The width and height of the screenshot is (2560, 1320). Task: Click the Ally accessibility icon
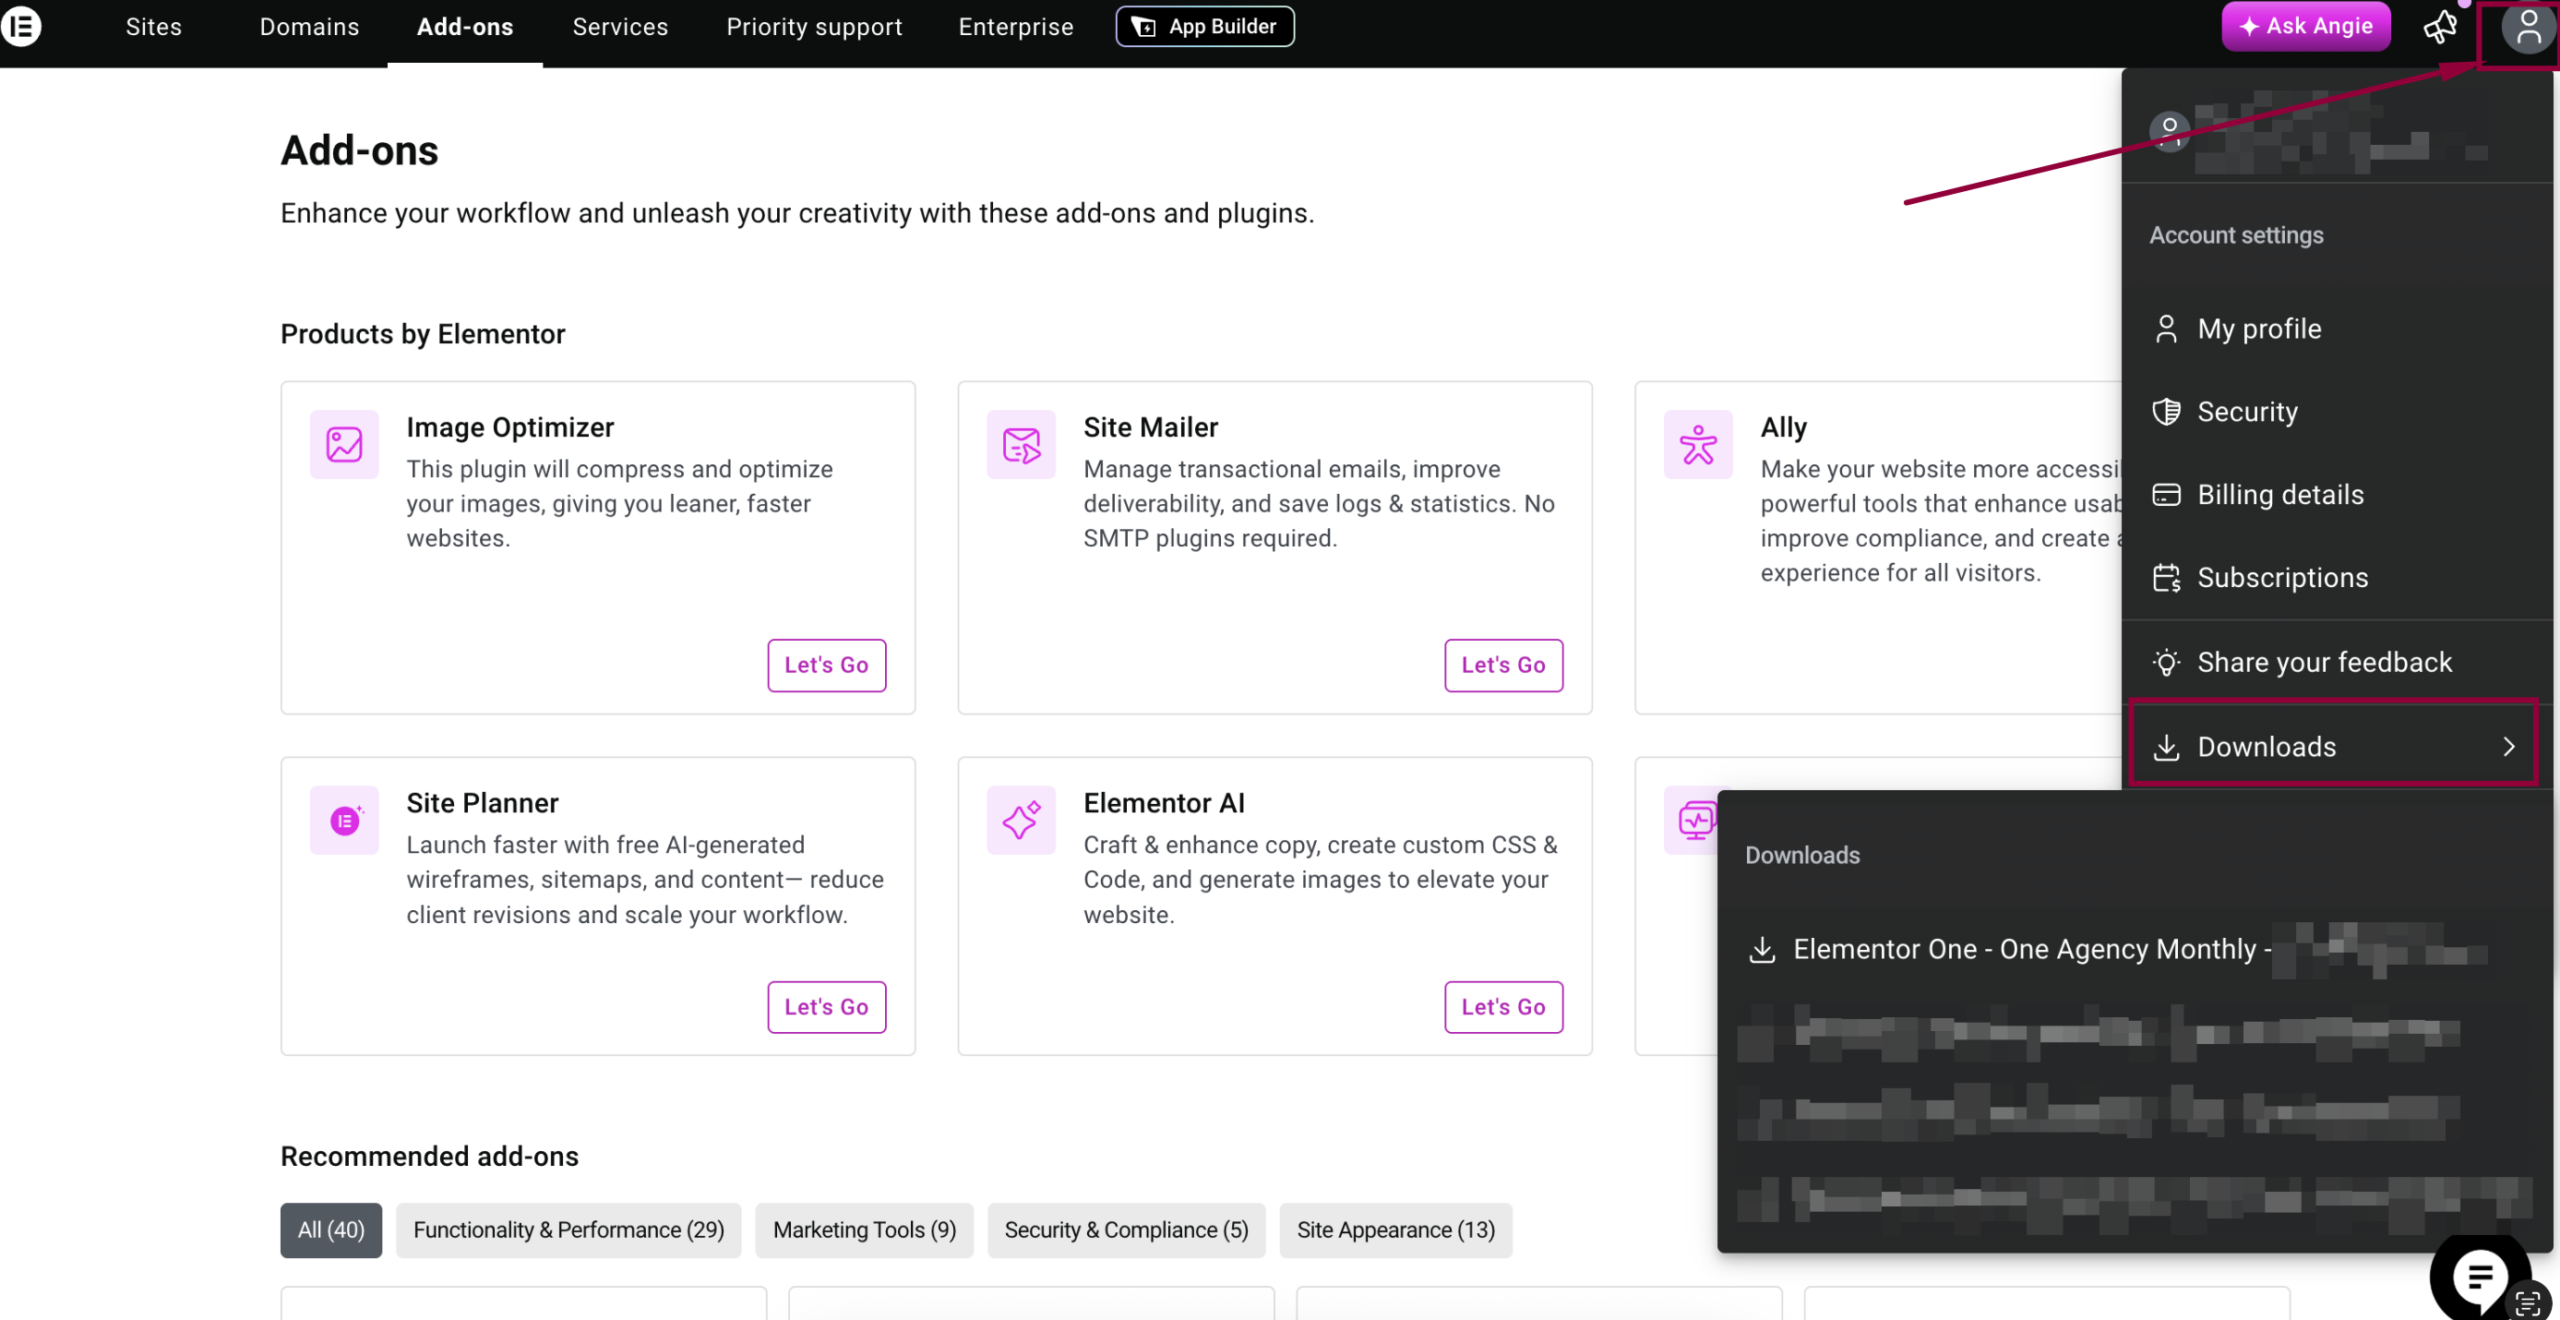pyautogui.click(x=1698, y=444)
